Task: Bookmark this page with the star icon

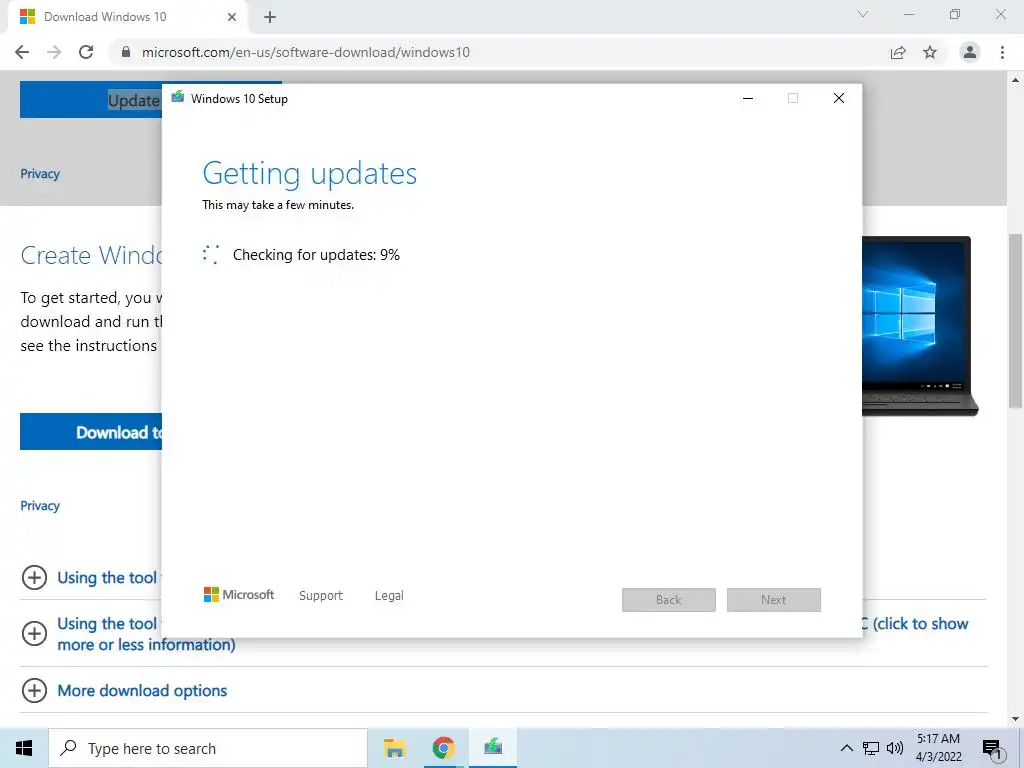Action: (x=930, y=52)
